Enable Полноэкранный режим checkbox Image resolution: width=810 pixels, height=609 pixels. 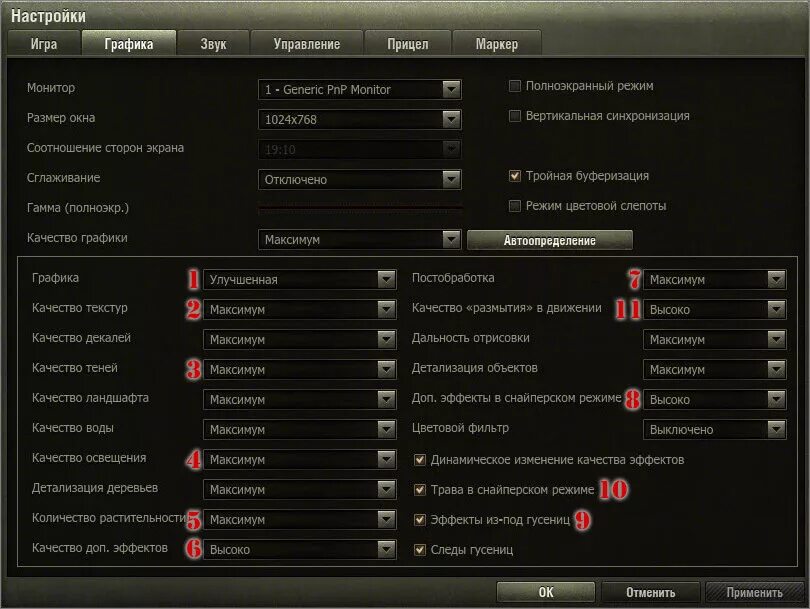pos(515,86)
